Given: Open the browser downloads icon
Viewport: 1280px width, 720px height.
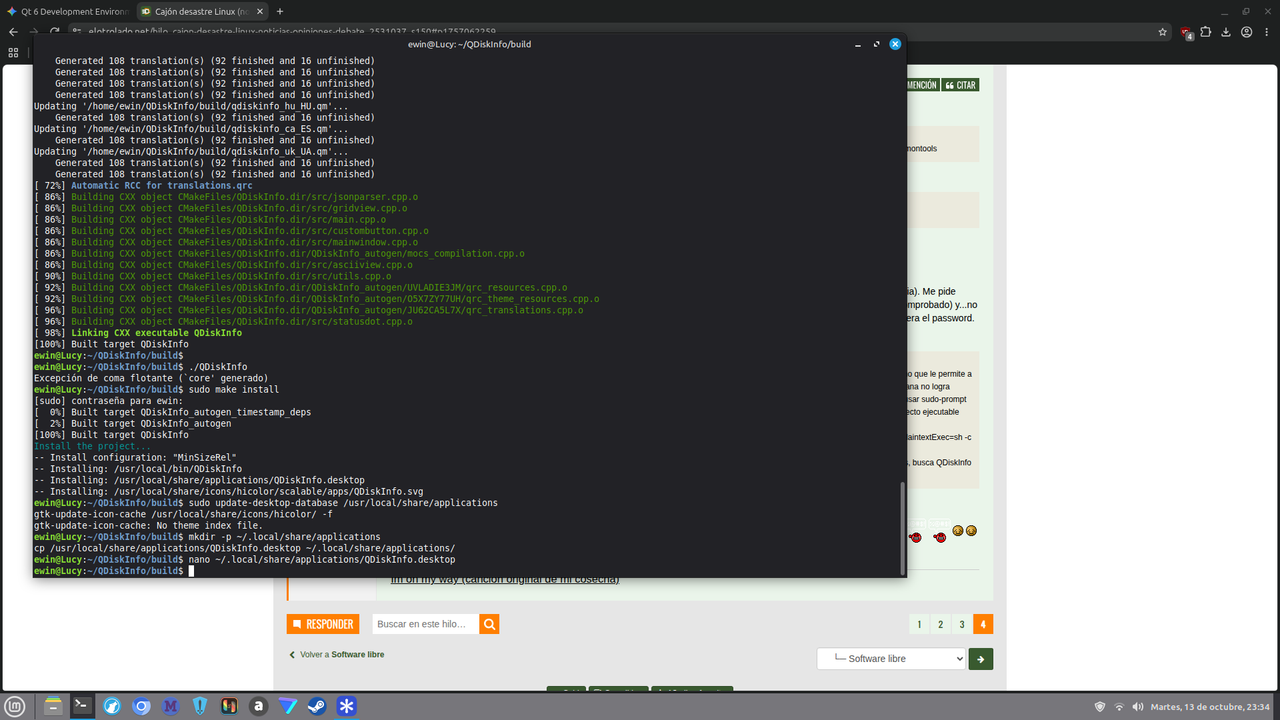Looking at the screenshot, I should pyautogui.click(x=1227, y=32).
